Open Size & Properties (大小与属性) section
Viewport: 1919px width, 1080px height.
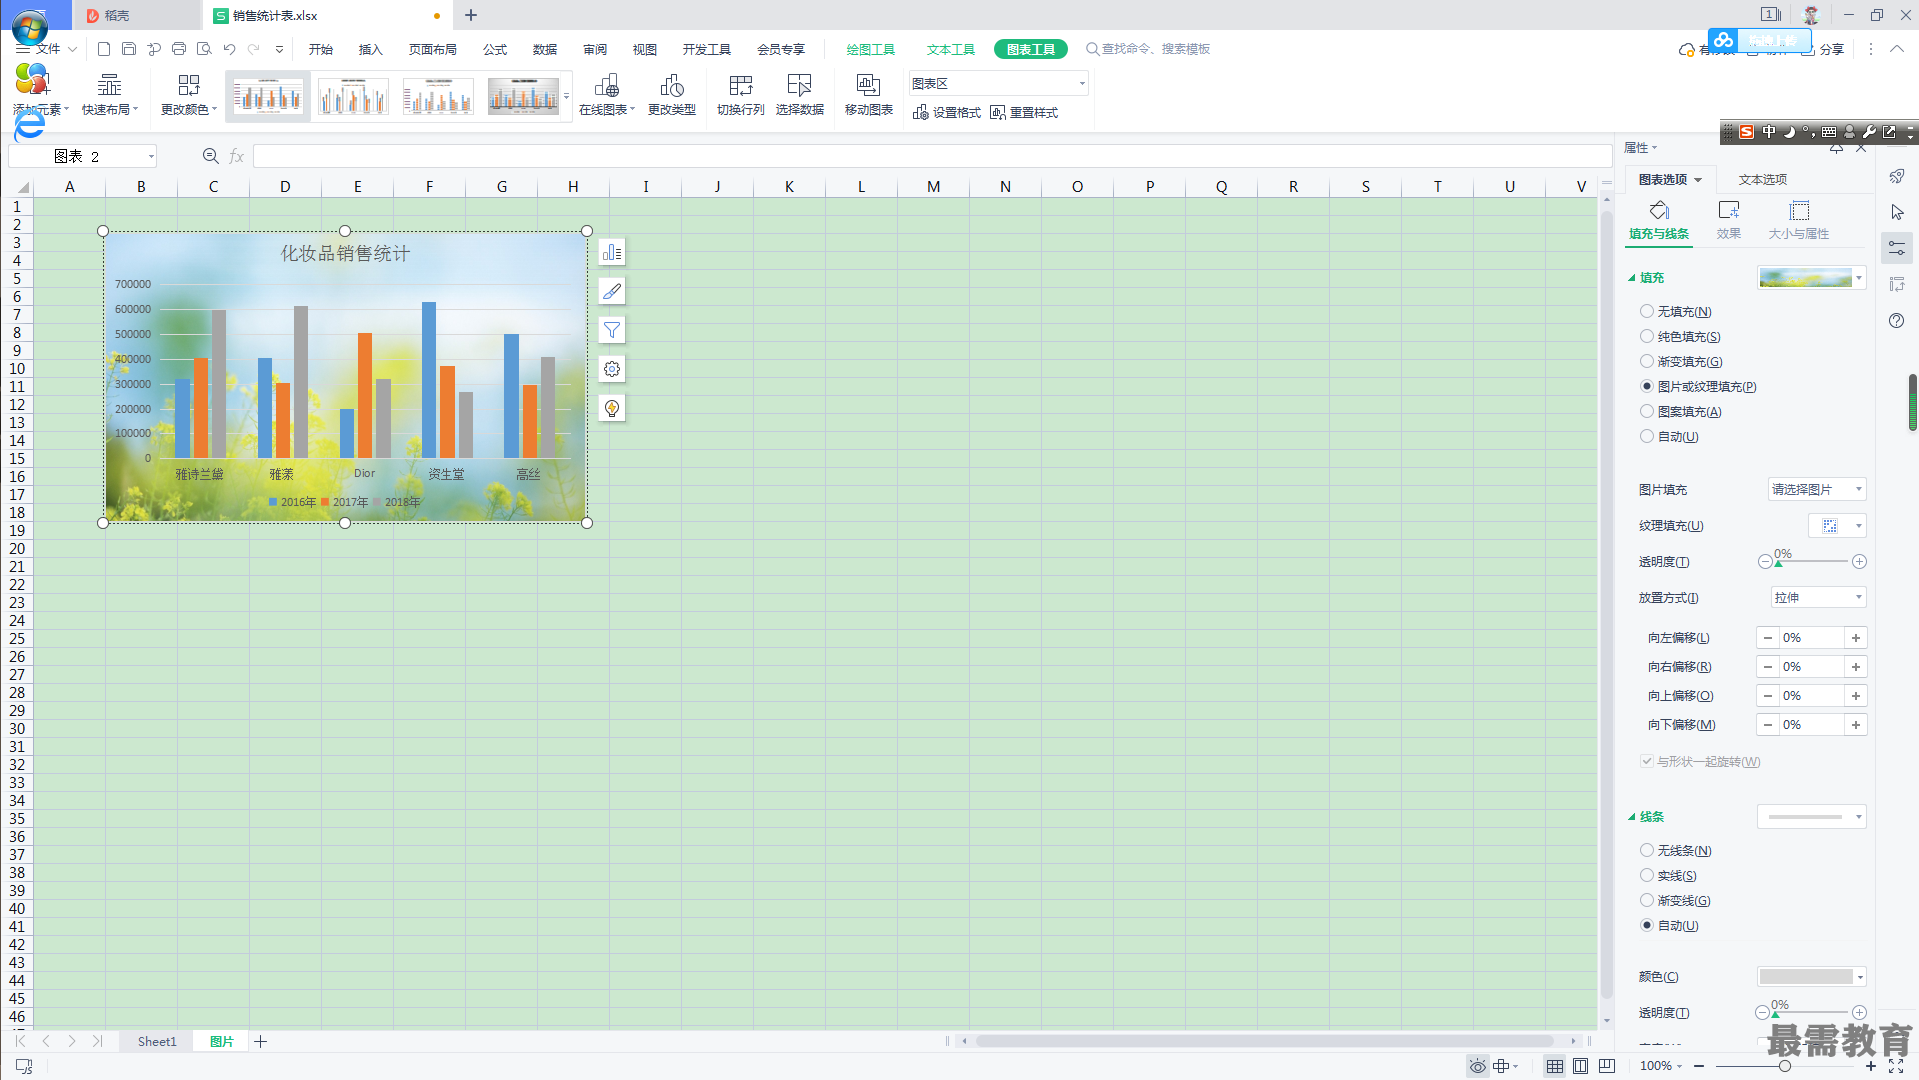tap(1799, 220)
